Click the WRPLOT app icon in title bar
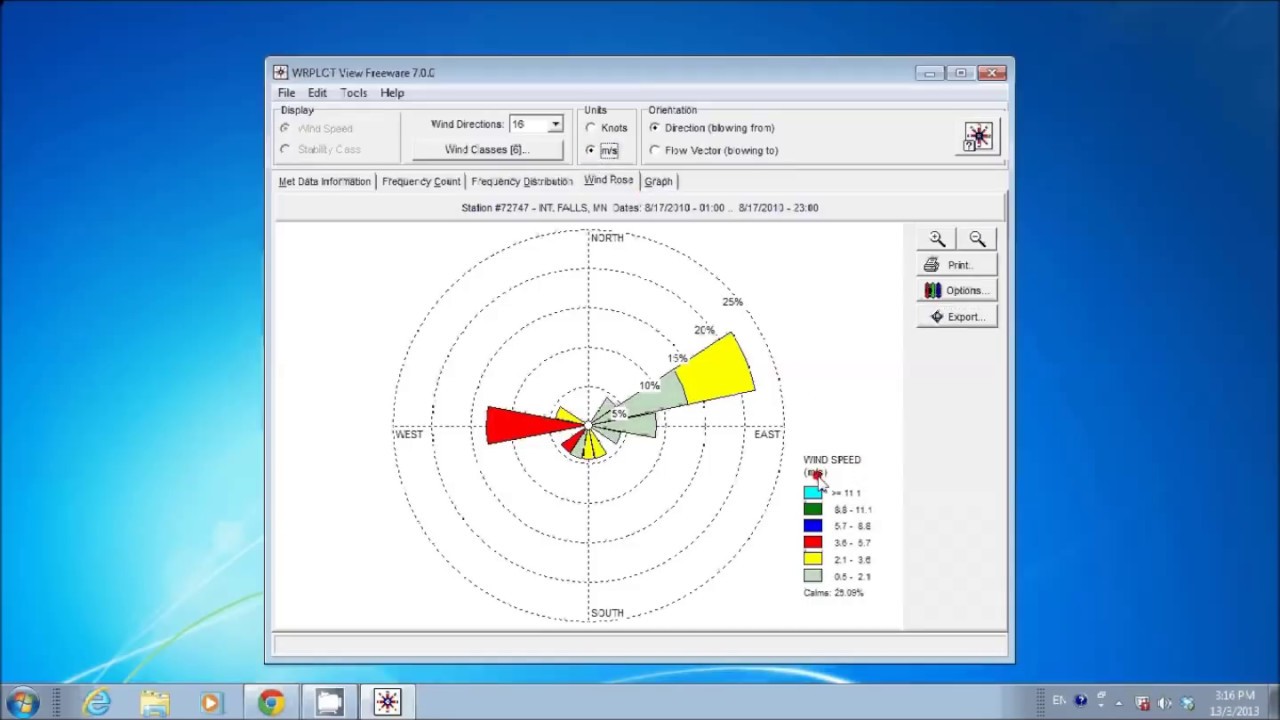Image resolution: width=1280 pixels, height=720 pixels. coord(280,73)
